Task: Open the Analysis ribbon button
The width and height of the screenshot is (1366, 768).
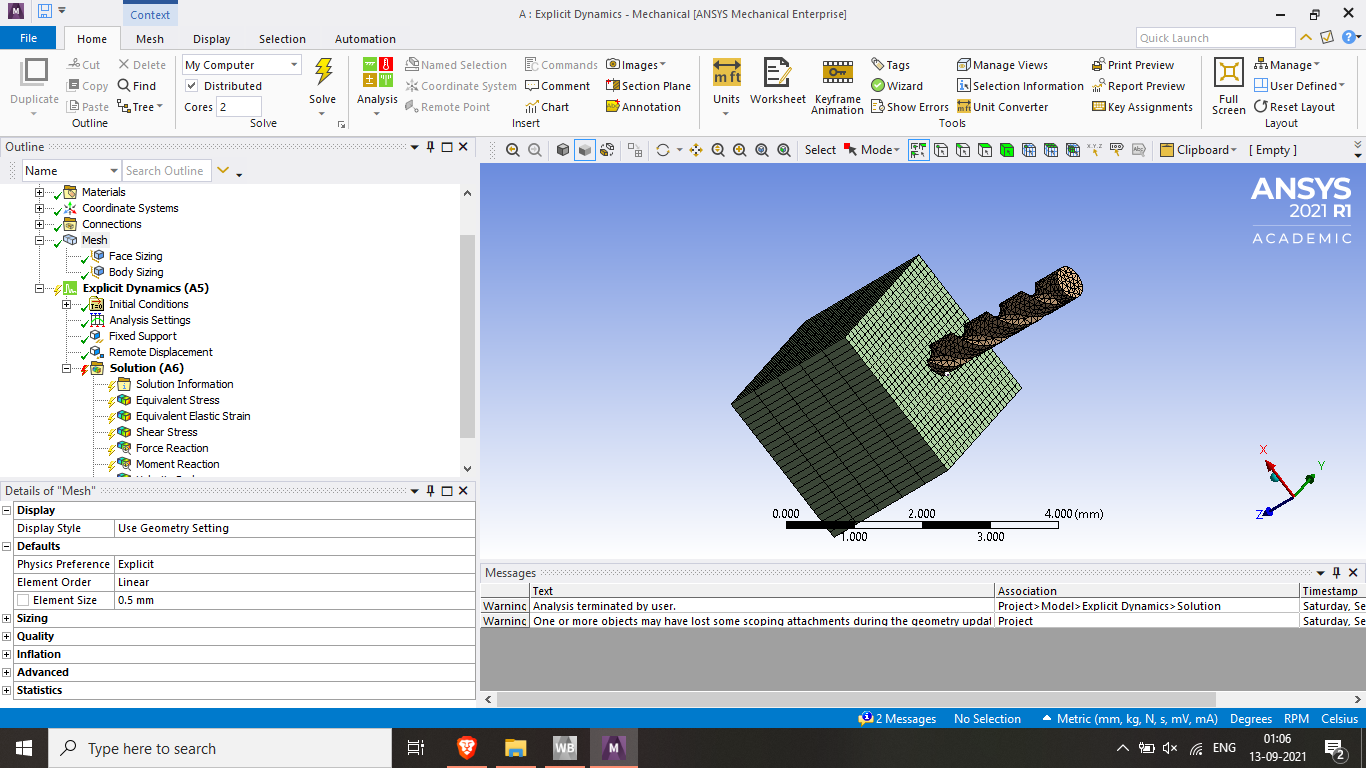Action: [x=377, y=88]
